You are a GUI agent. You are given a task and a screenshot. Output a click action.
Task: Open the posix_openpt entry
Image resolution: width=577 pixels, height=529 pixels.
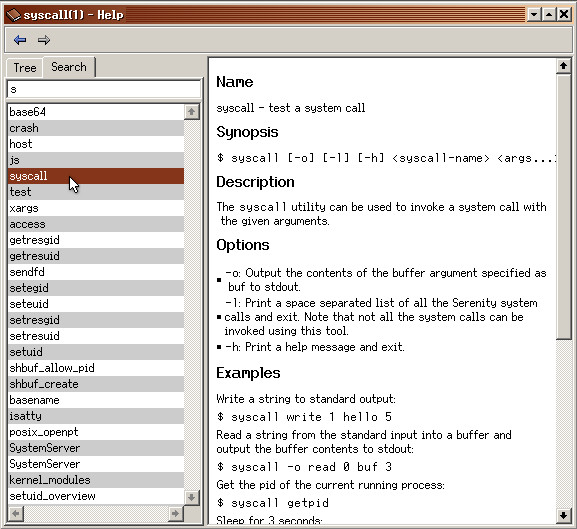pos(96,432)
